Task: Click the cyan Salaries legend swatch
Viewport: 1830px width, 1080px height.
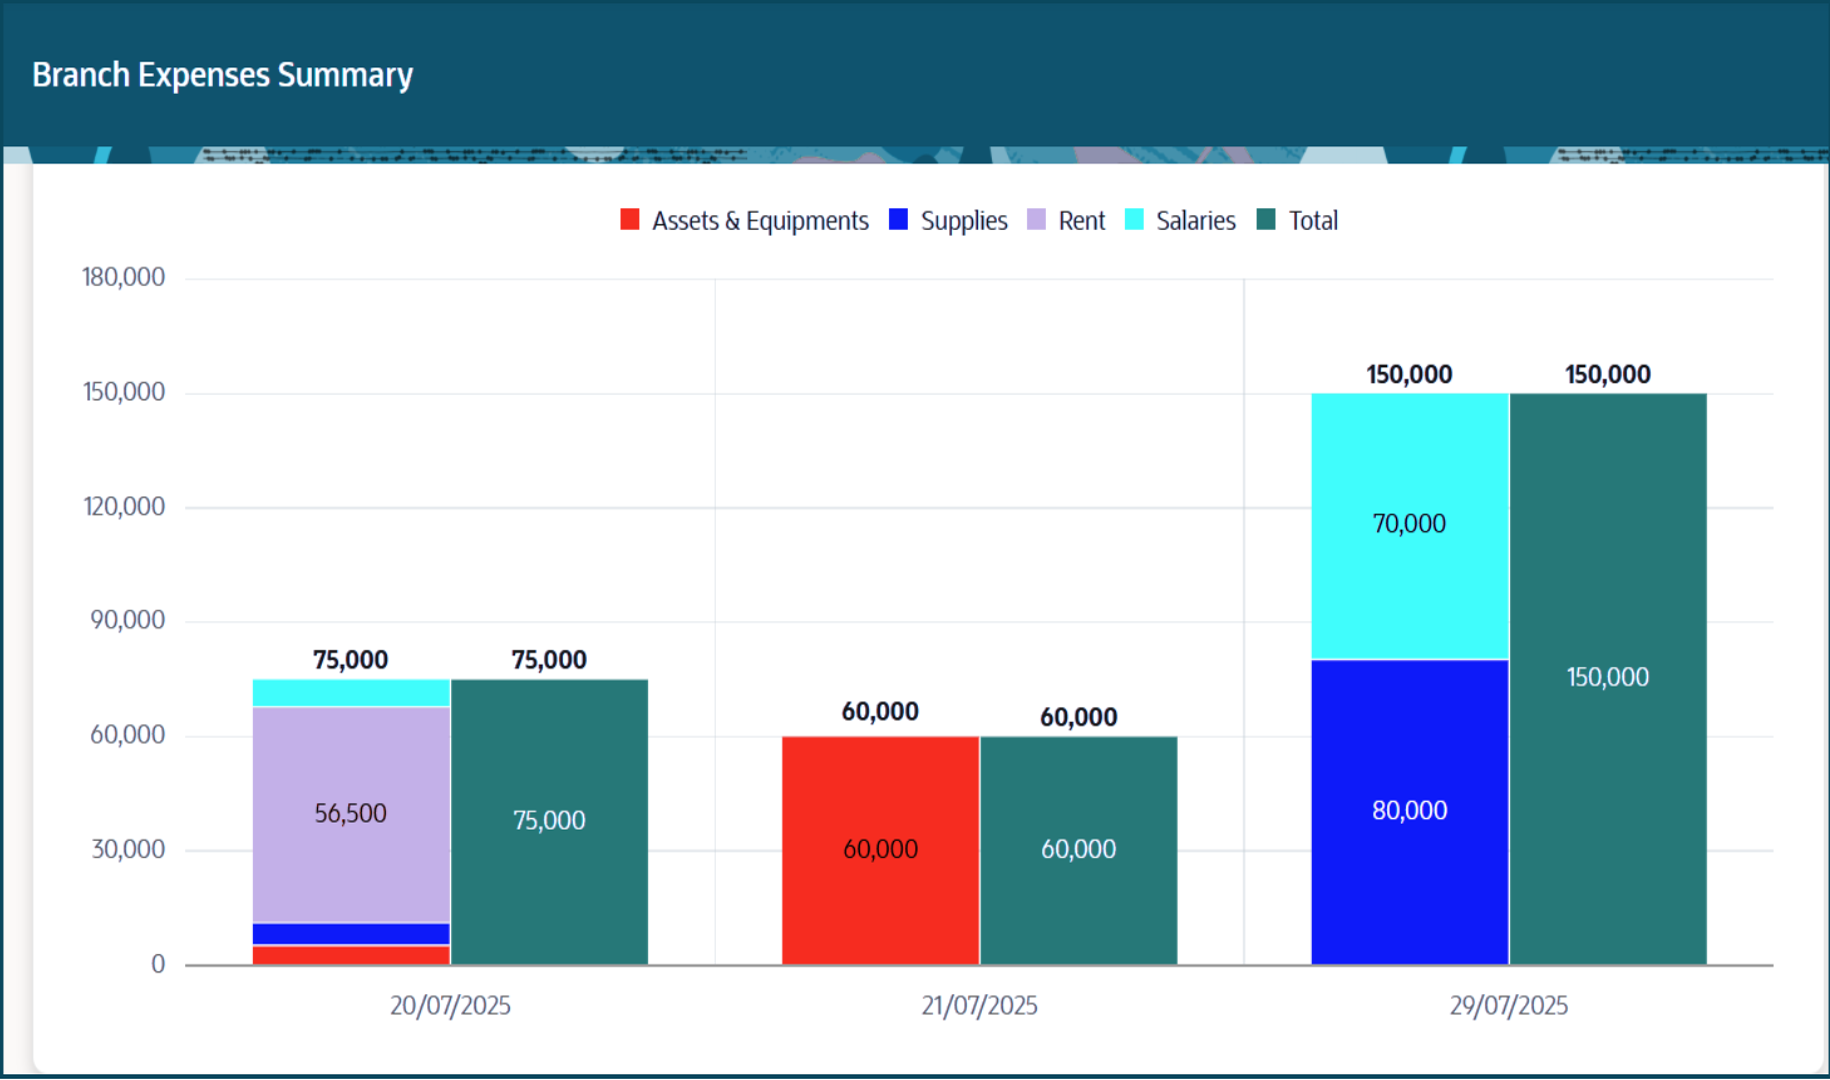Action: [1135, 219]
